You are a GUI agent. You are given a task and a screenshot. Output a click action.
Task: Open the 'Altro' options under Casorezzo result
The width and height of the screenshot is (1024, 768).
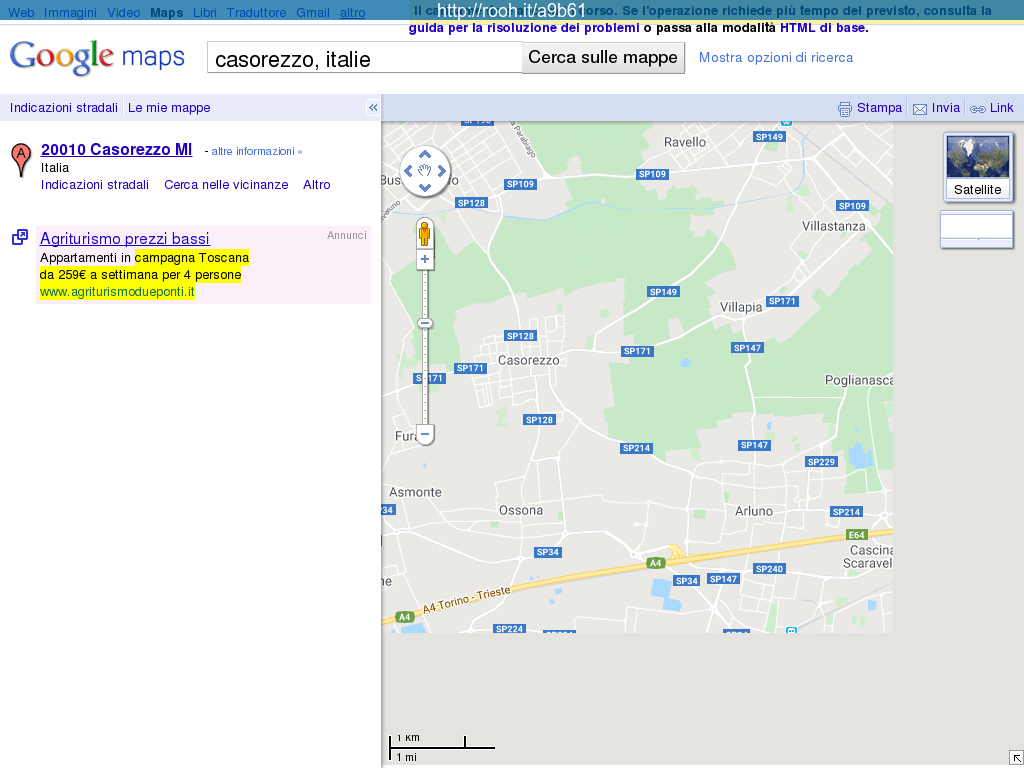tap(317, 185)
